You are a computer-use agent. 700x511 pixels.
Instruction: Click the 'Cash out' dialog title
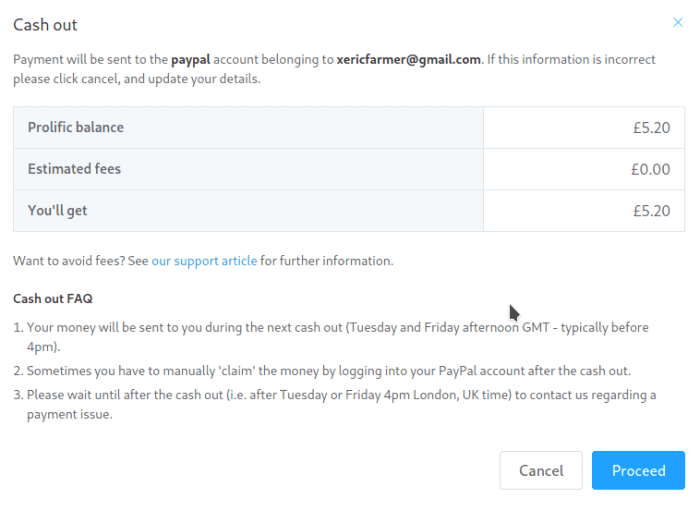coord(45,25)
